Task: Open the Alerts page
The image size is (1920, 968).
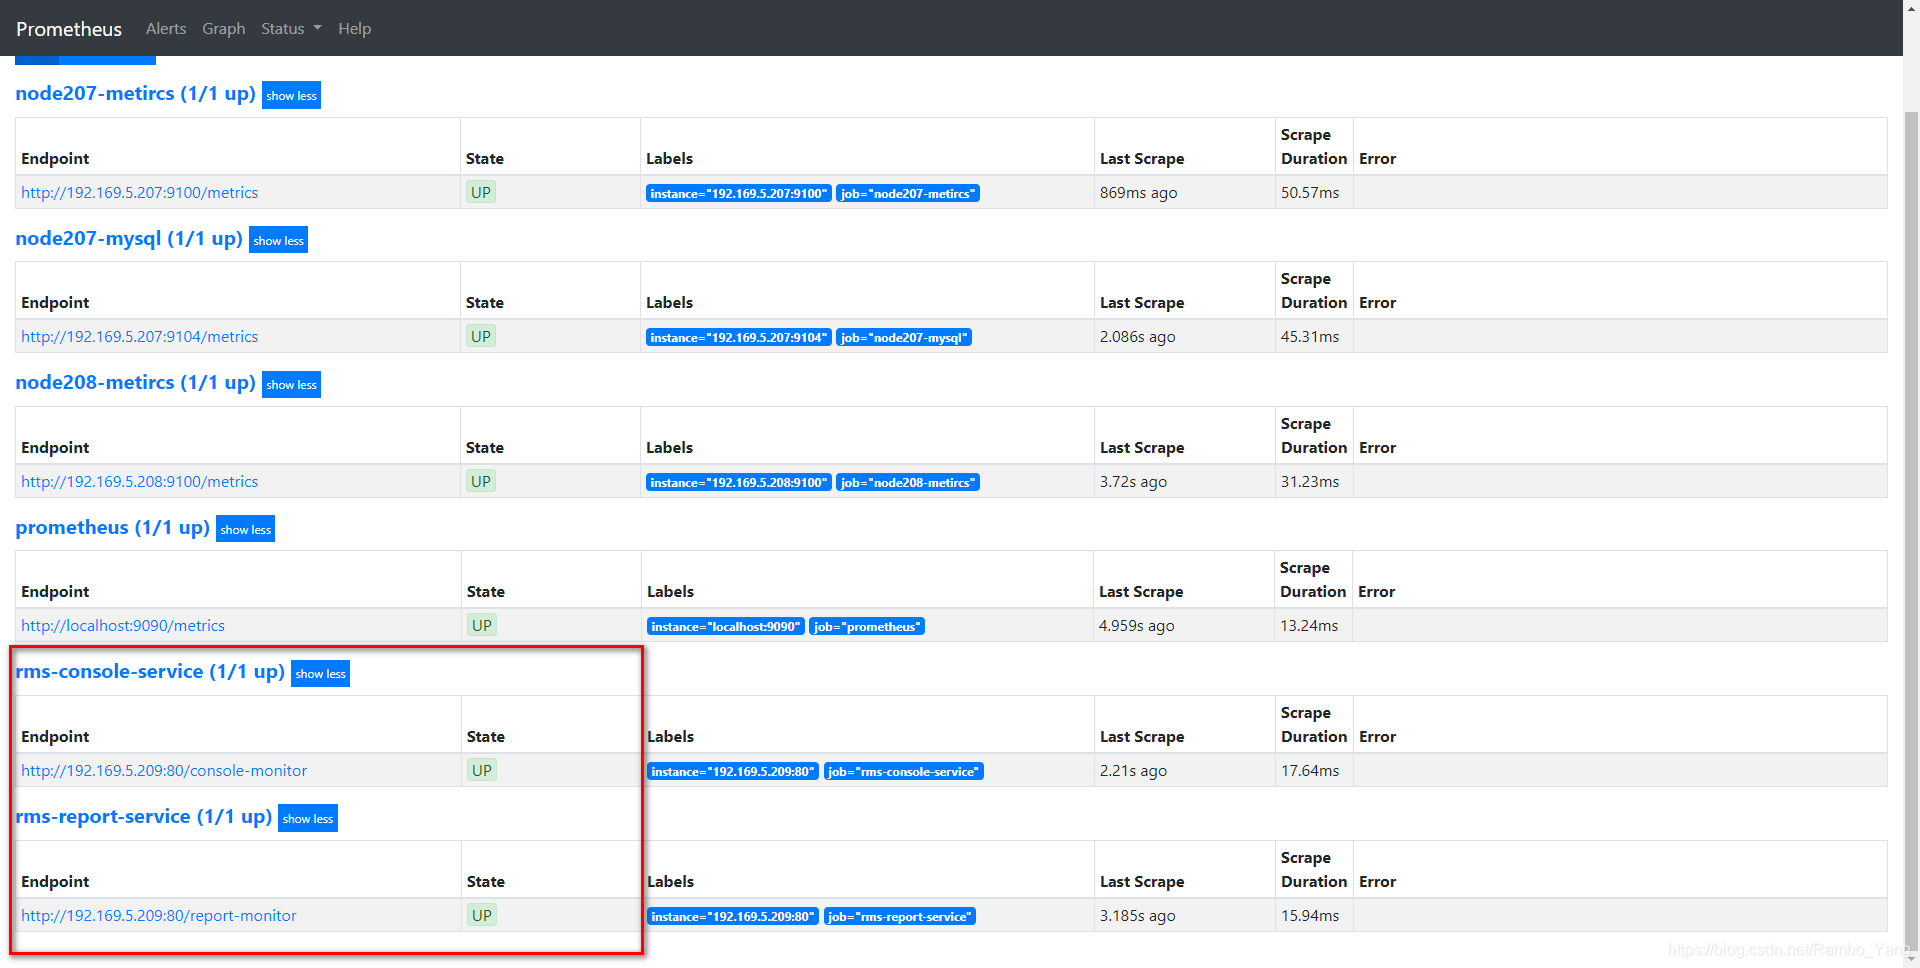Action: click(x=166, y=29)
